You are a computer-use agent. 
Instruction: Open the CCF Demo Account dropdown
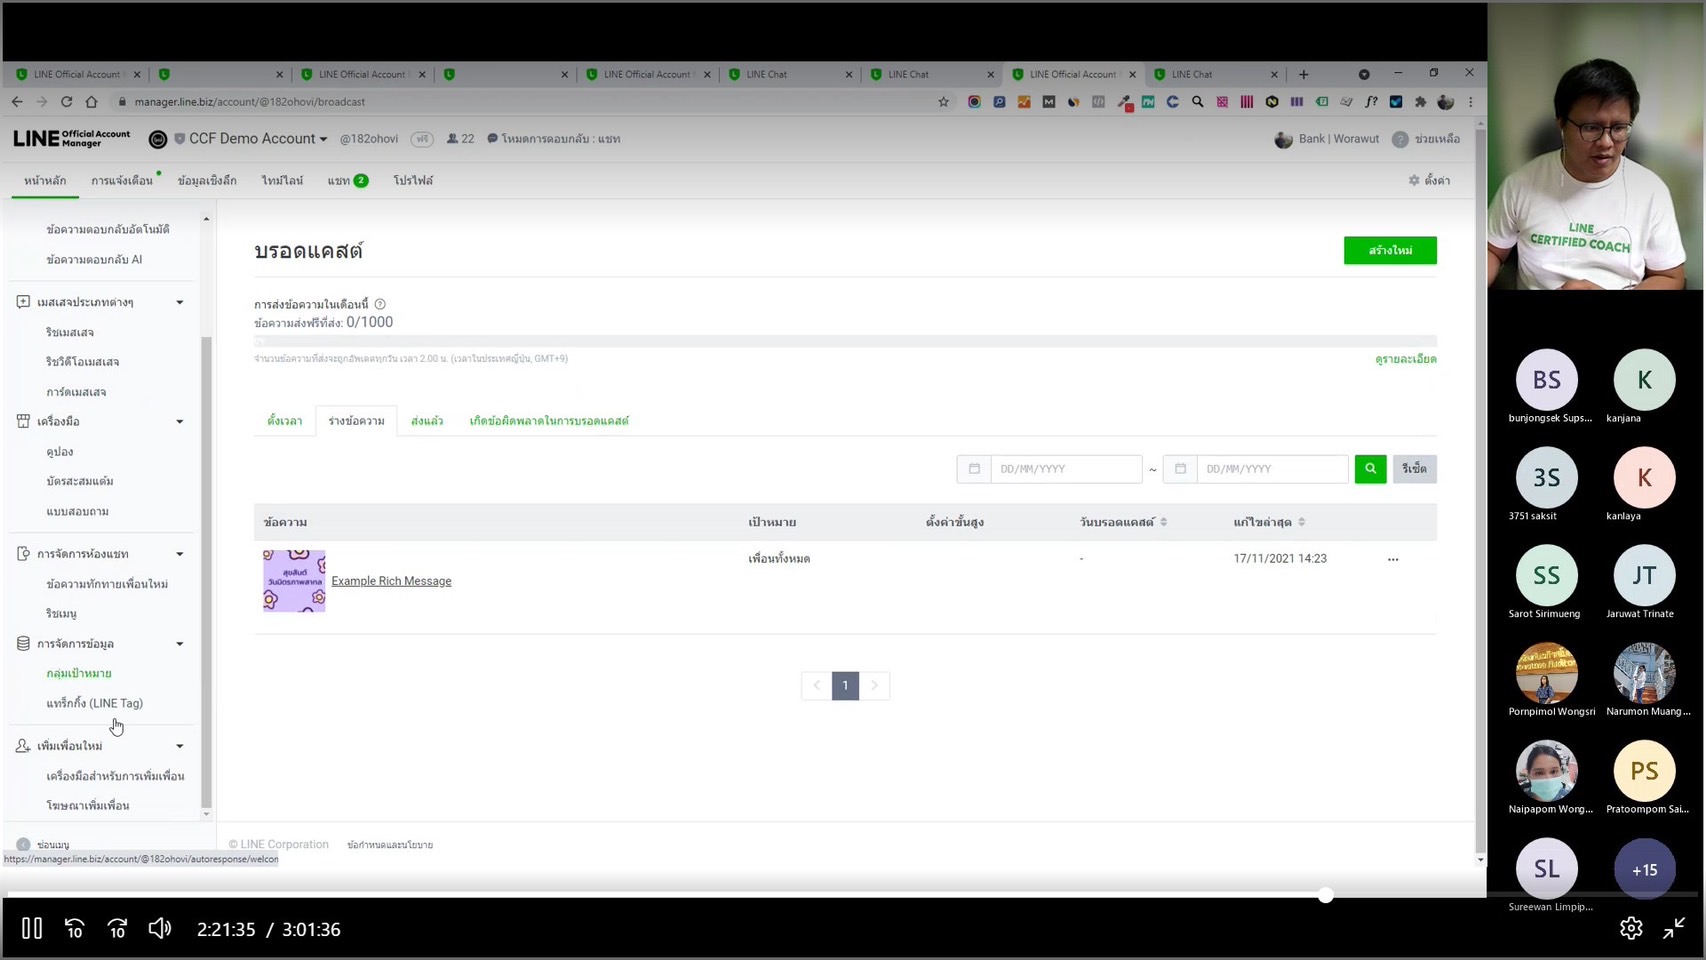(x=258, y=139)
